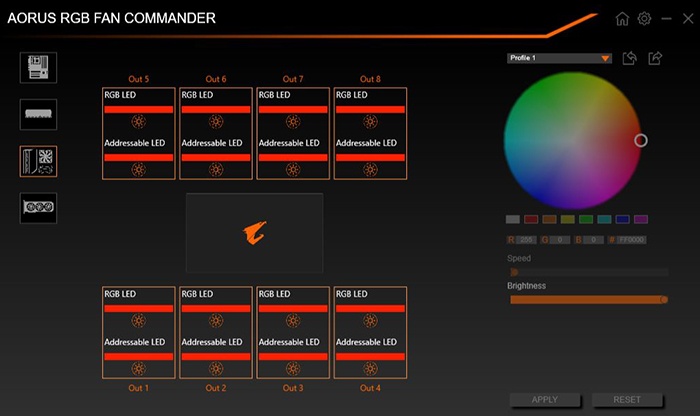Image resolution: width=700 pixels, height=416 pixels.
Task: Open the graphics card device icon
Action: 38,208
